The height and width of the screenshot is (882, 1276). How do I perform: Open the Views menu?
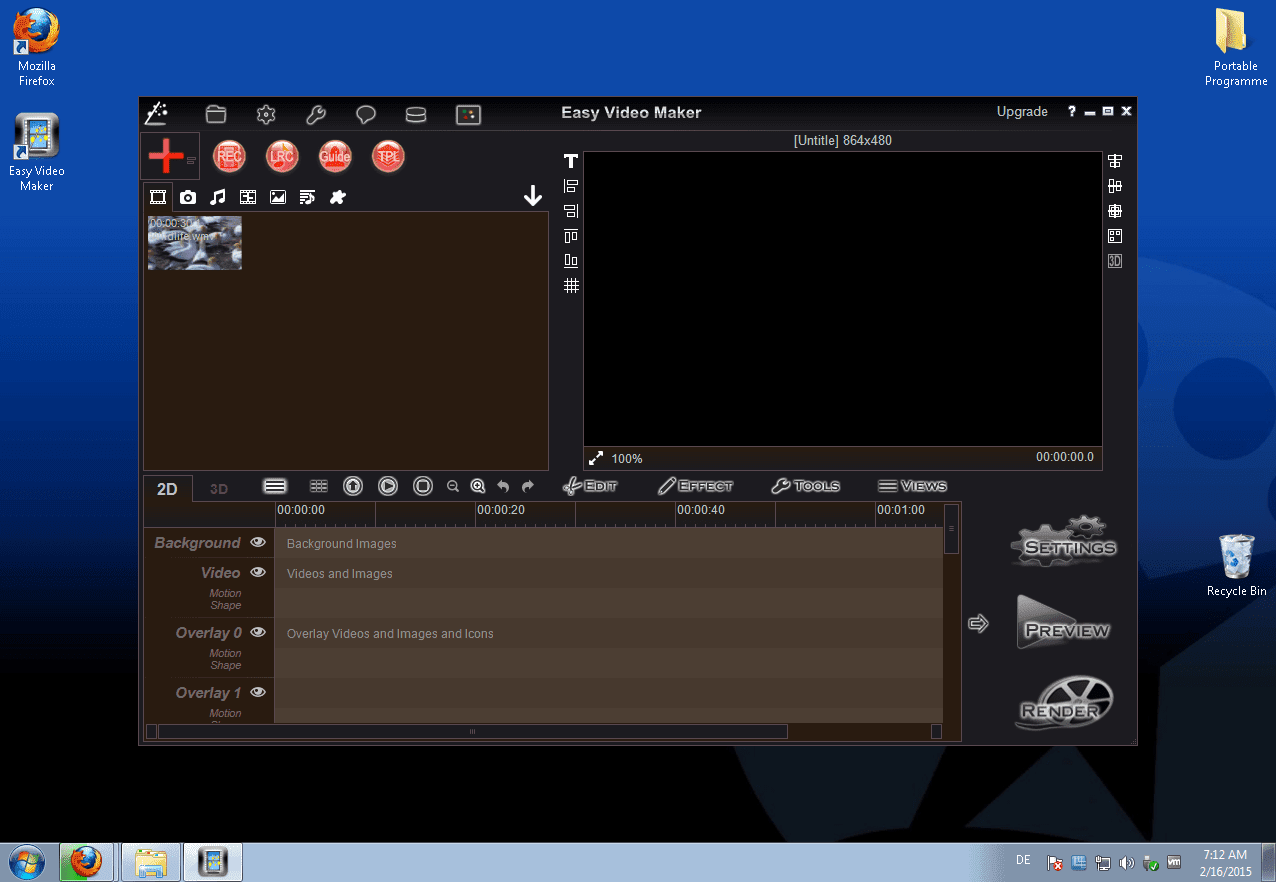click(x=912, y=486)
